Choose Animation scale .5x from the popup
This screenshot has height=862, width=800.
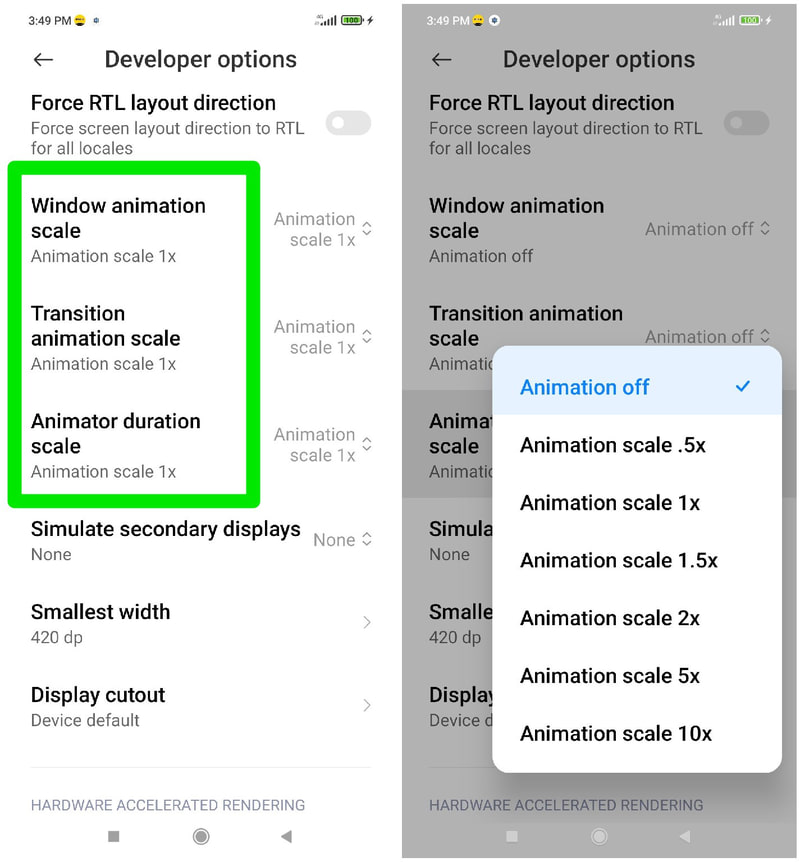click(x=615, y=445)
